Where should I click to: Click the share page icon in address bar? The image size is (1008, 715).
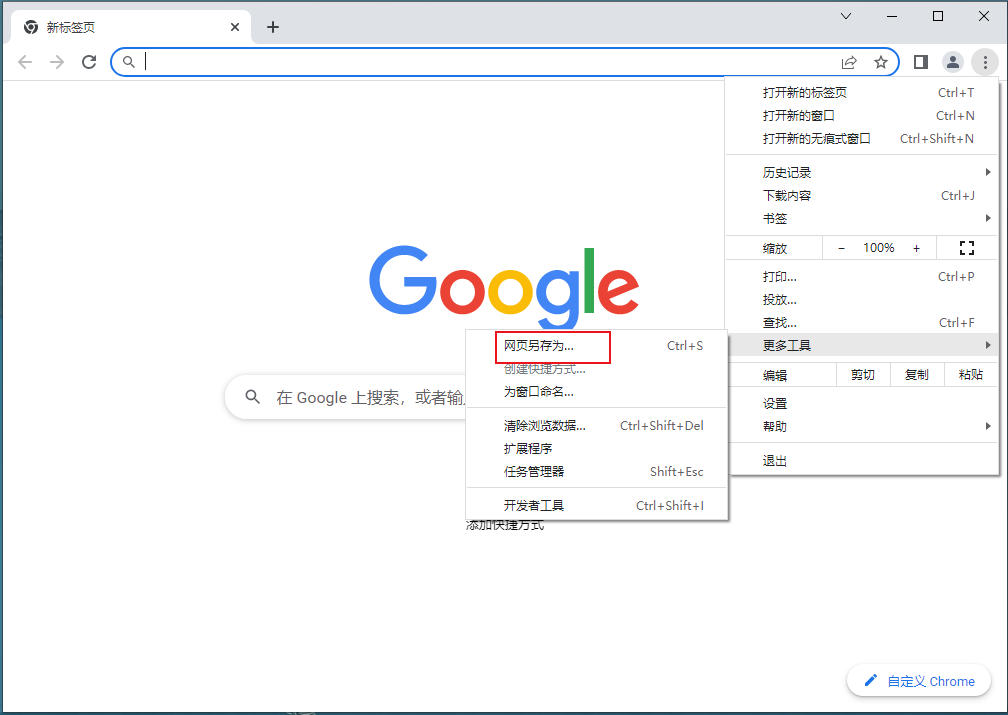pyautogui.click(x=849, y=62)
